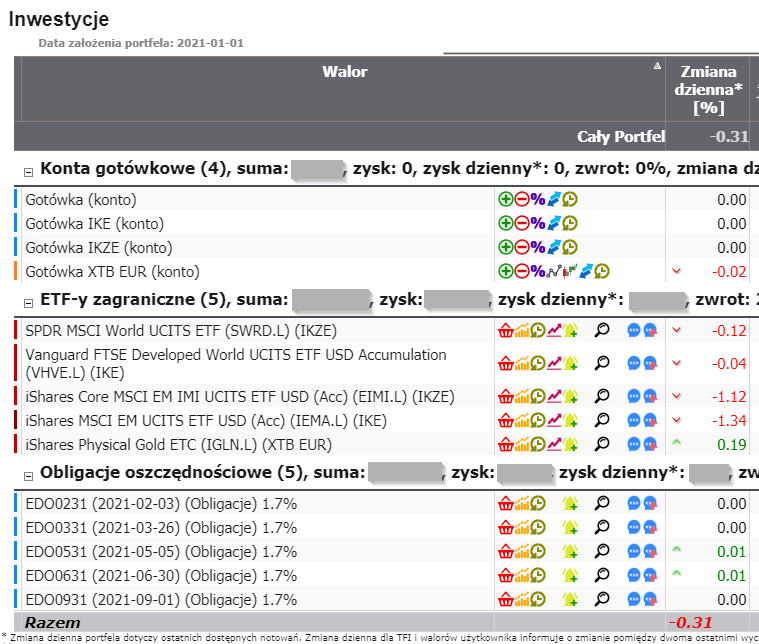Select EDO0331 (2021-03-26) bond row
The image size is (759, 644).
click(161, 528)
